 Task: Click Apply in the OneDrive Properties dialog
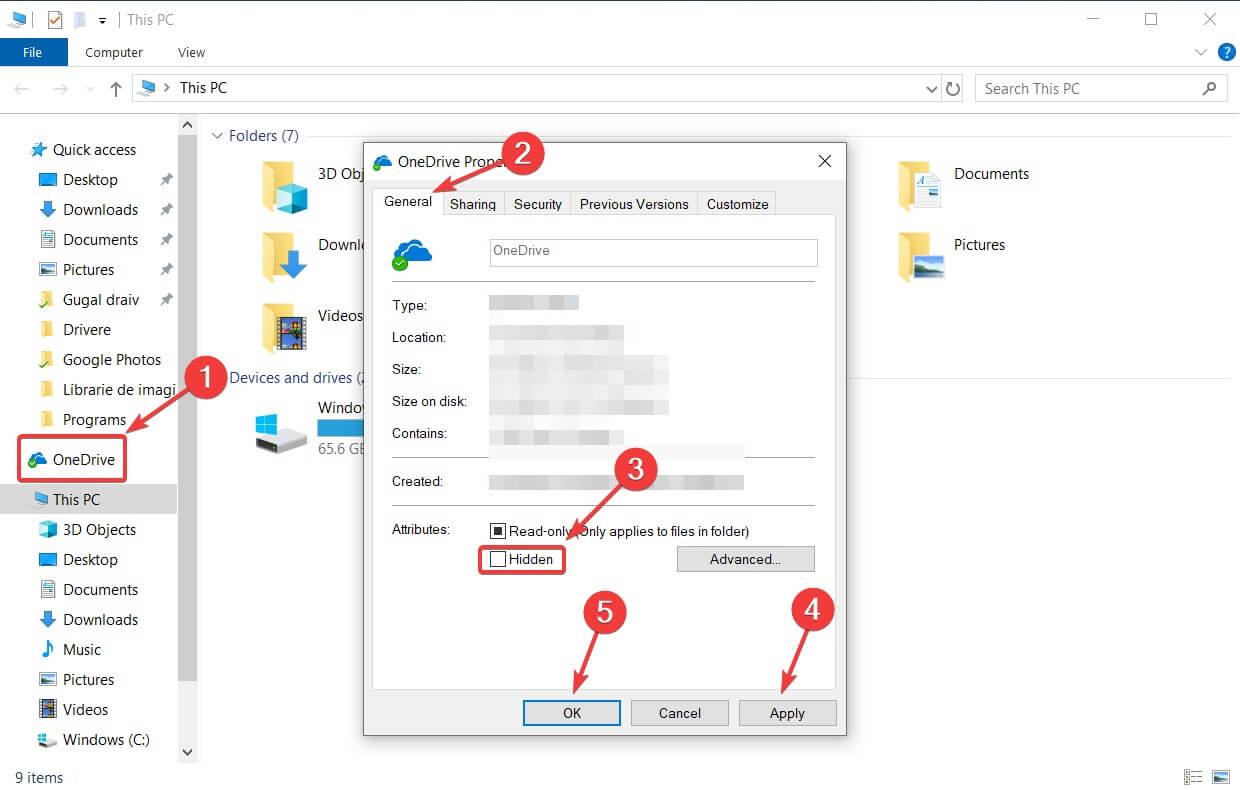pos(787,713)
